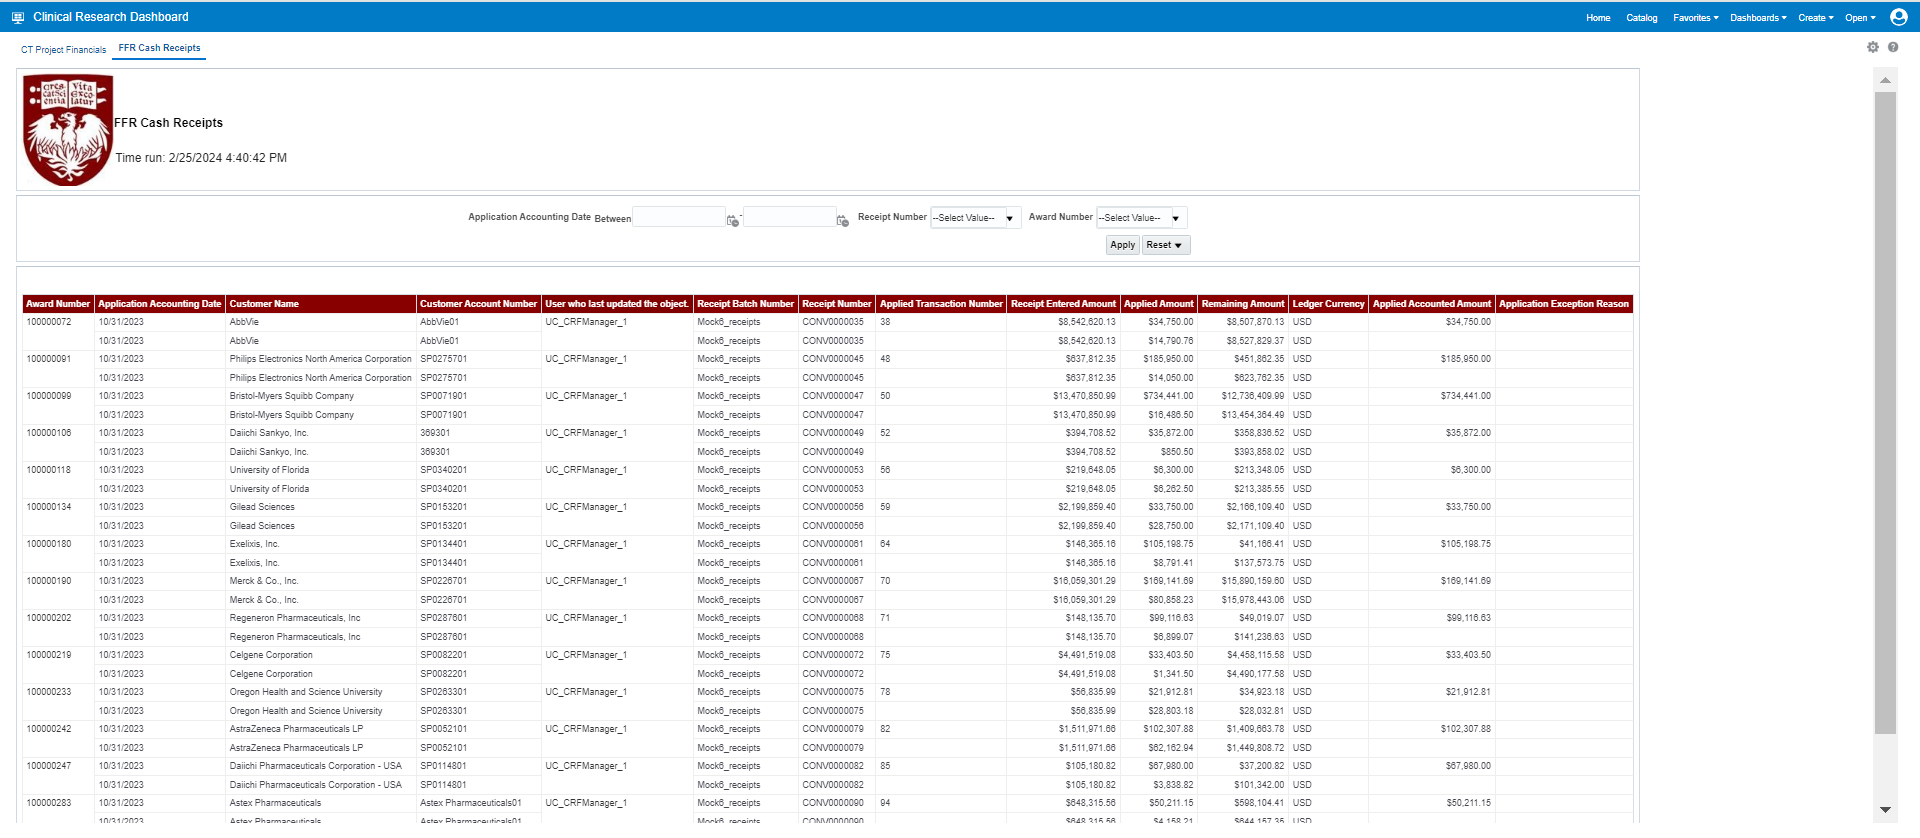Screen dimensions: 1920x838
Task: Click the Receipt Number column header
Action: (837, 304)
